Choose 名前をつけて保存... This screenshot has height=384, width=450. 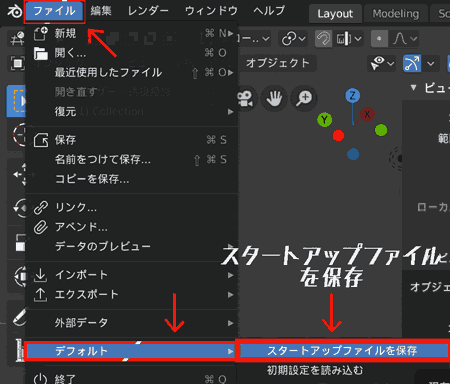[132, 159]
